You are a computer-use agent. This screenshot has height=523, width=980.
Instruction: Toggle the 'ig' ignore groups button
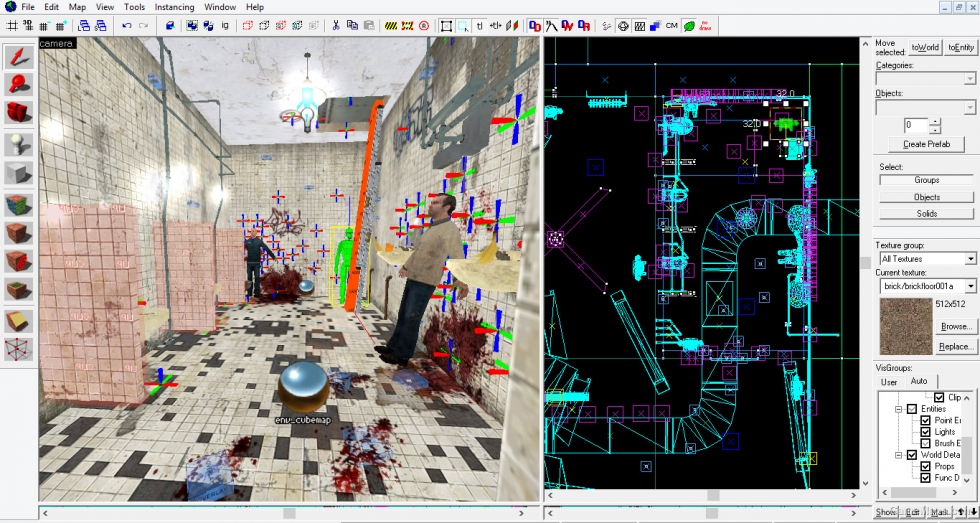click(225, 26)
